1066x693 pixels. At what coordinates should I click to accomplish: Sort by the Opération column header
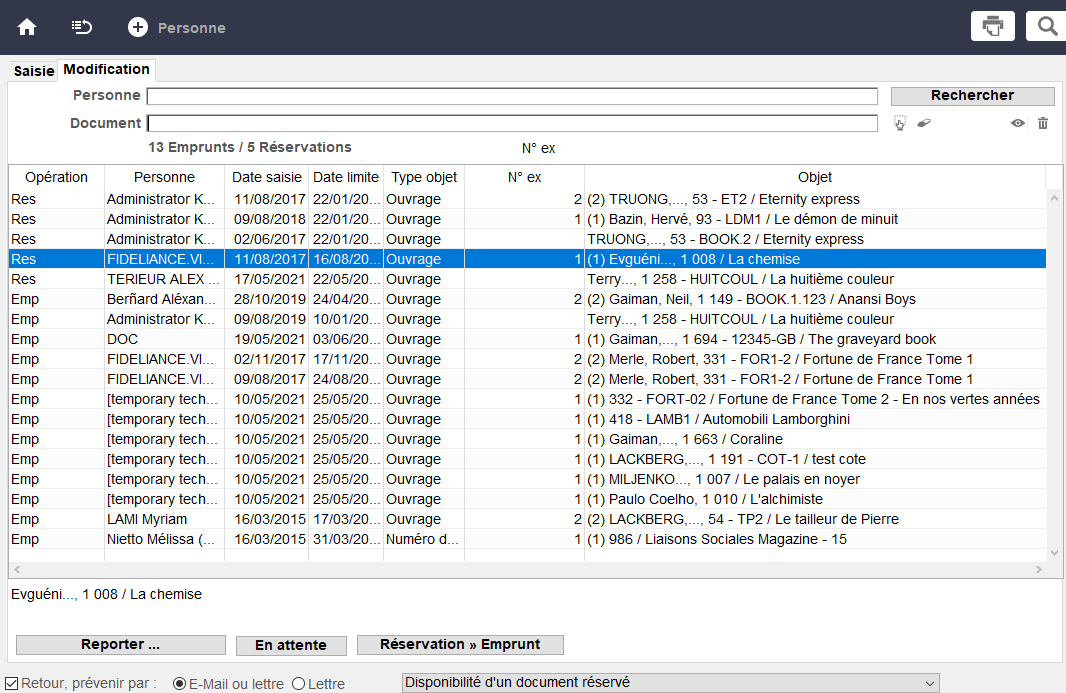click(56, 178)
